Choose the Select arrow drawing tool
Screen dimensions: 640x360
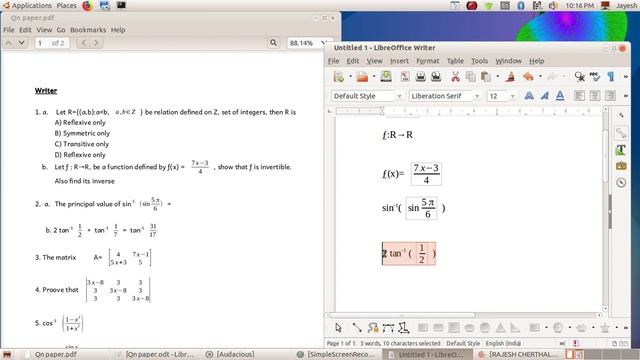coord(338,328)
